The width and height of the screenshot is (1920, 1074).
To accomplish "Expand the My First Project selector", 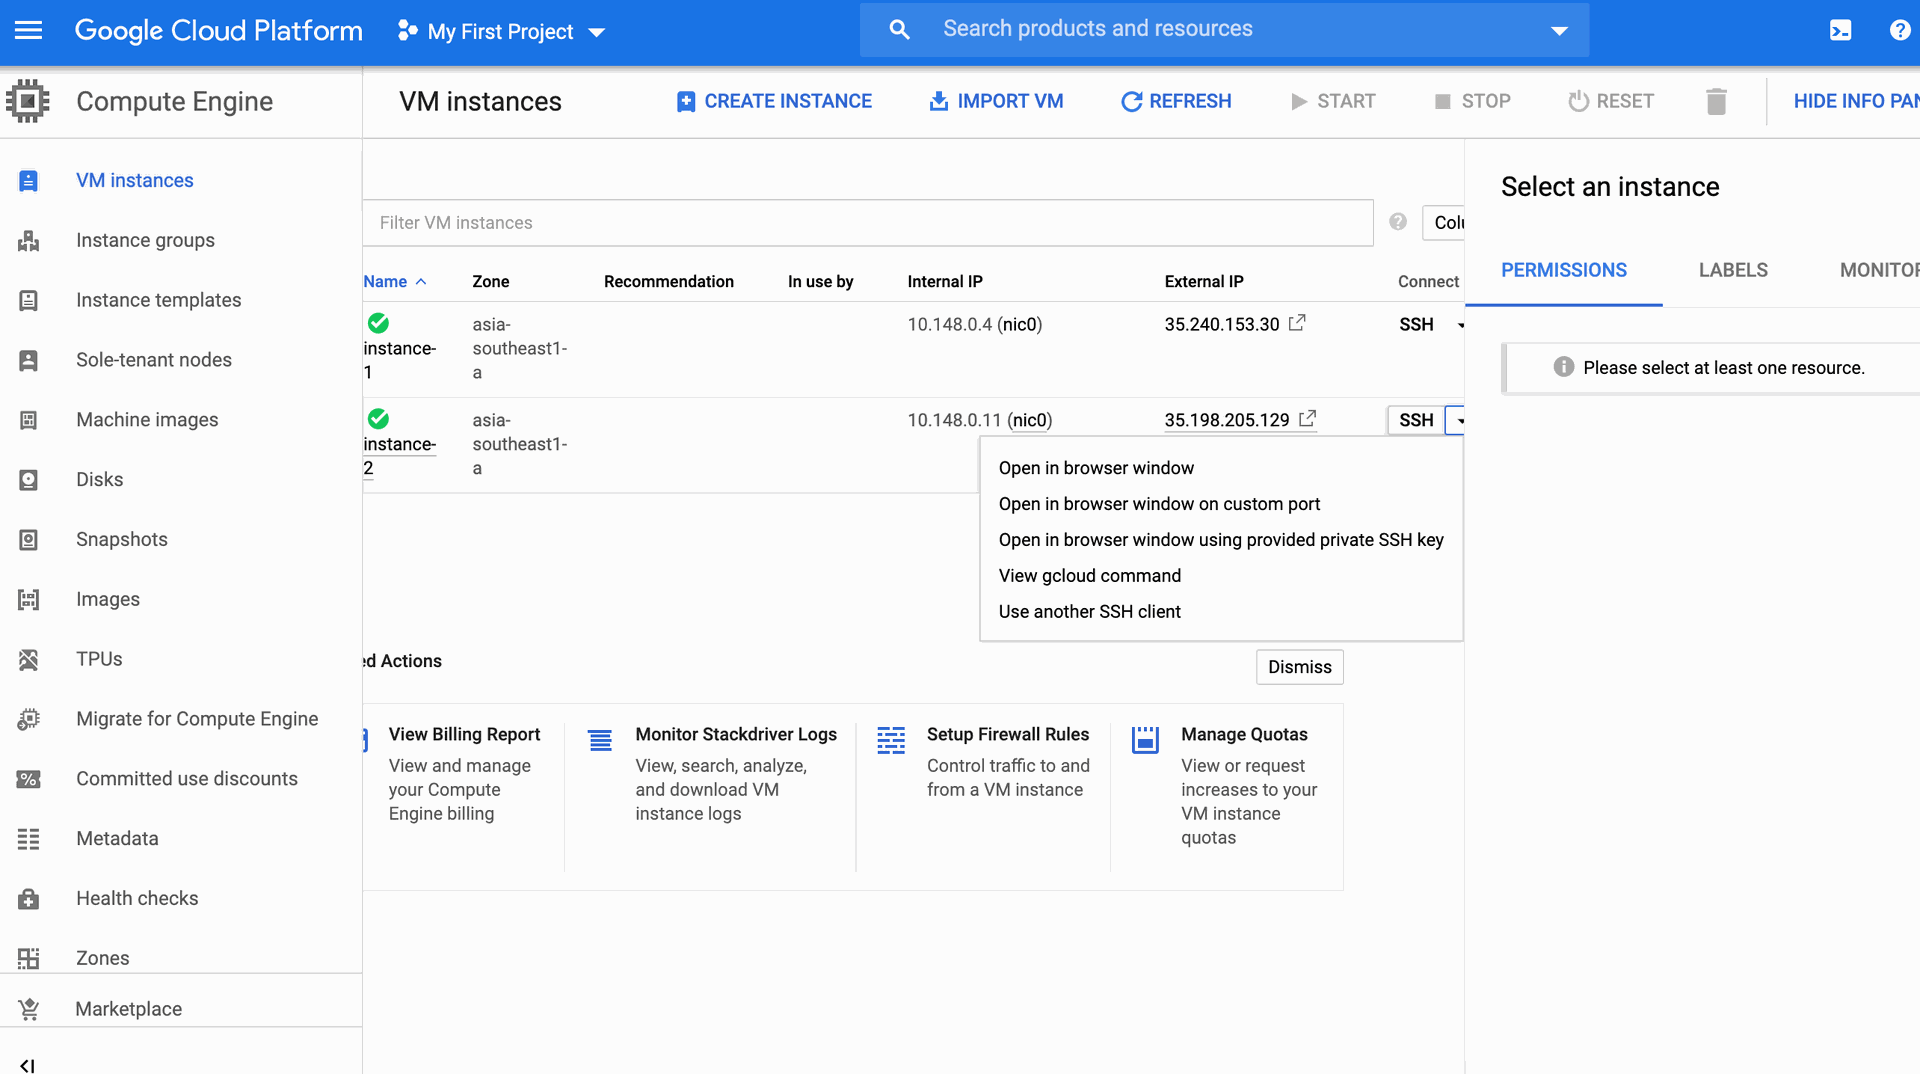I will pos(501,32).
